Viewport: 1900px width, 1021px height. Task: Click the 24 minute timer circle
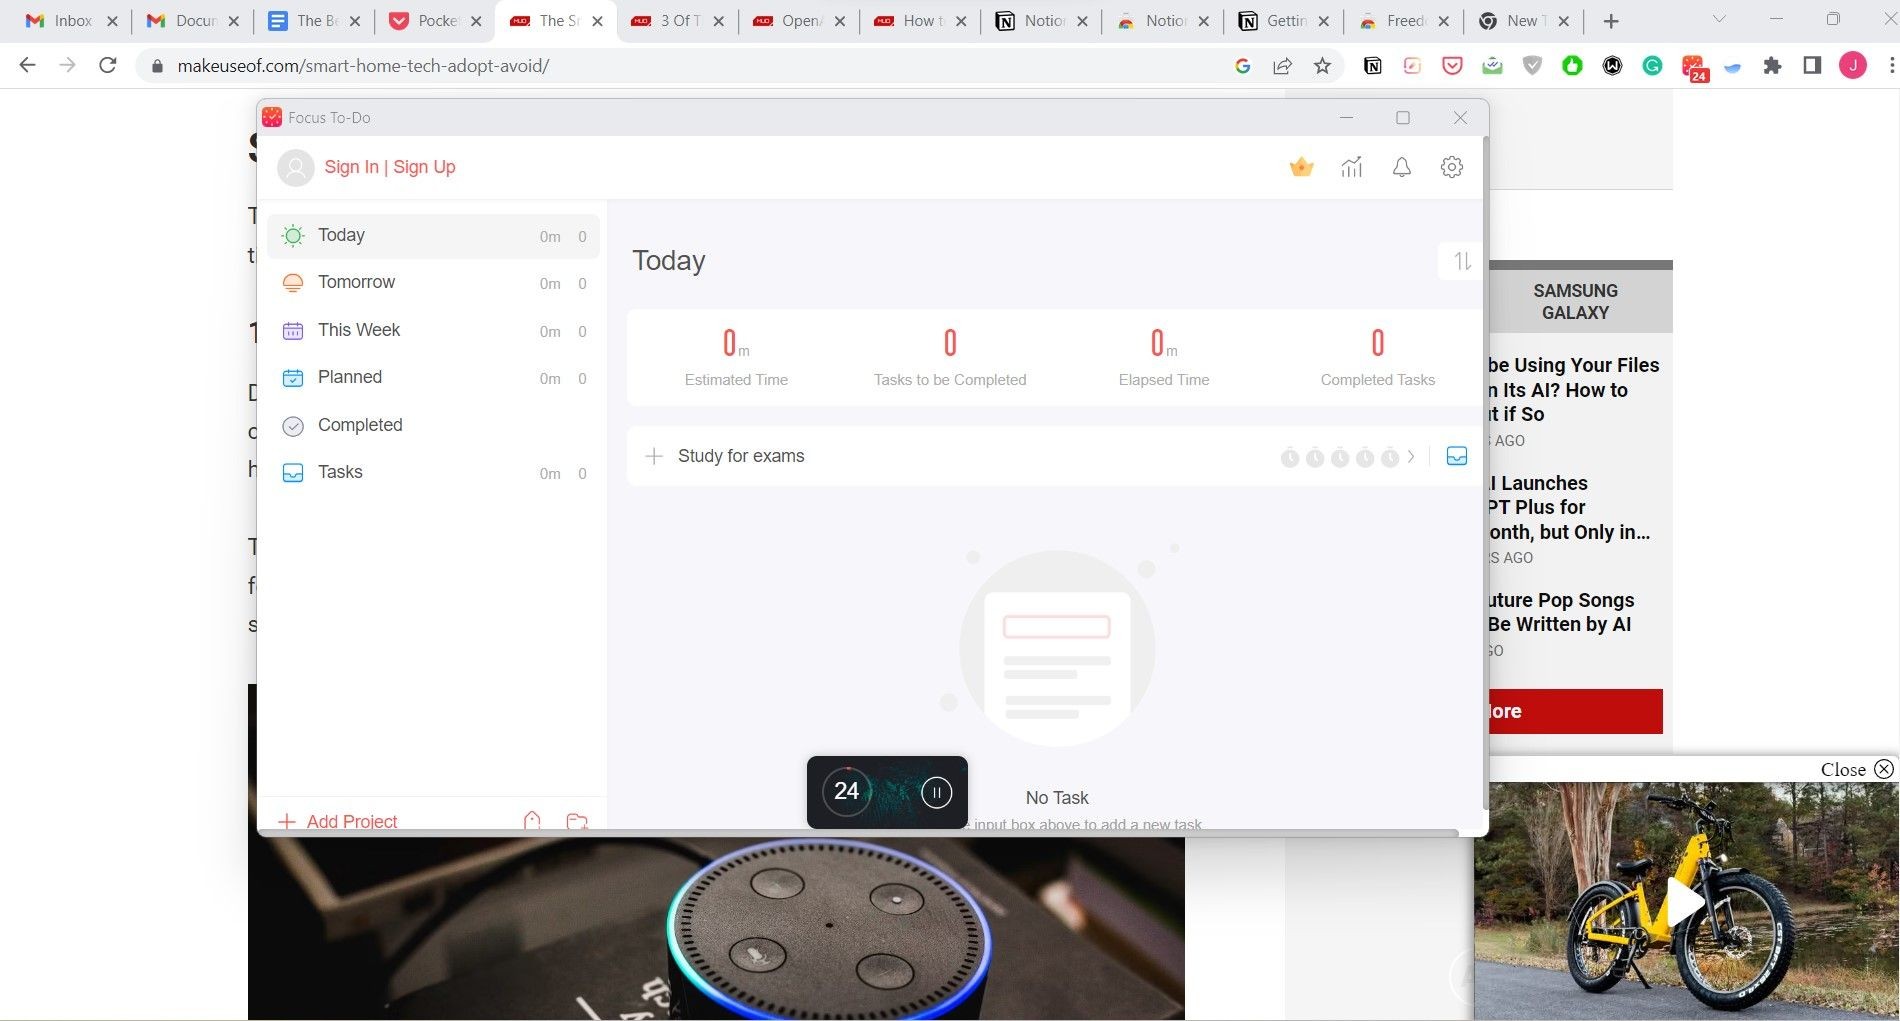847,791
